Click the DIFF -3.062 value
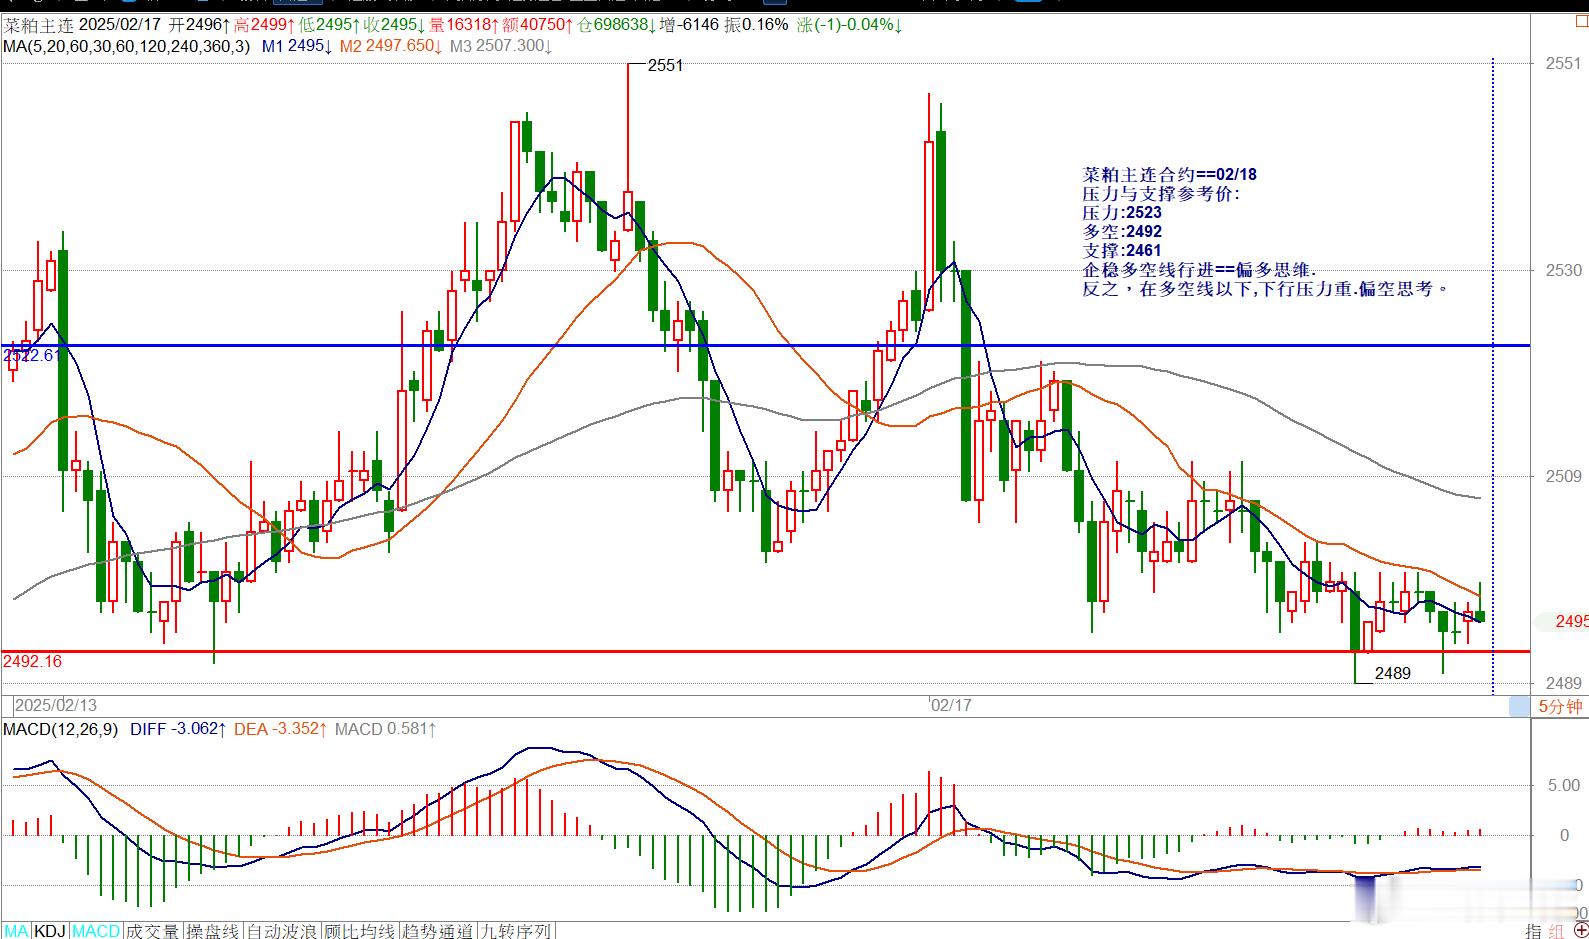This screenshot has width=1589, height=939. pos(178,729)
